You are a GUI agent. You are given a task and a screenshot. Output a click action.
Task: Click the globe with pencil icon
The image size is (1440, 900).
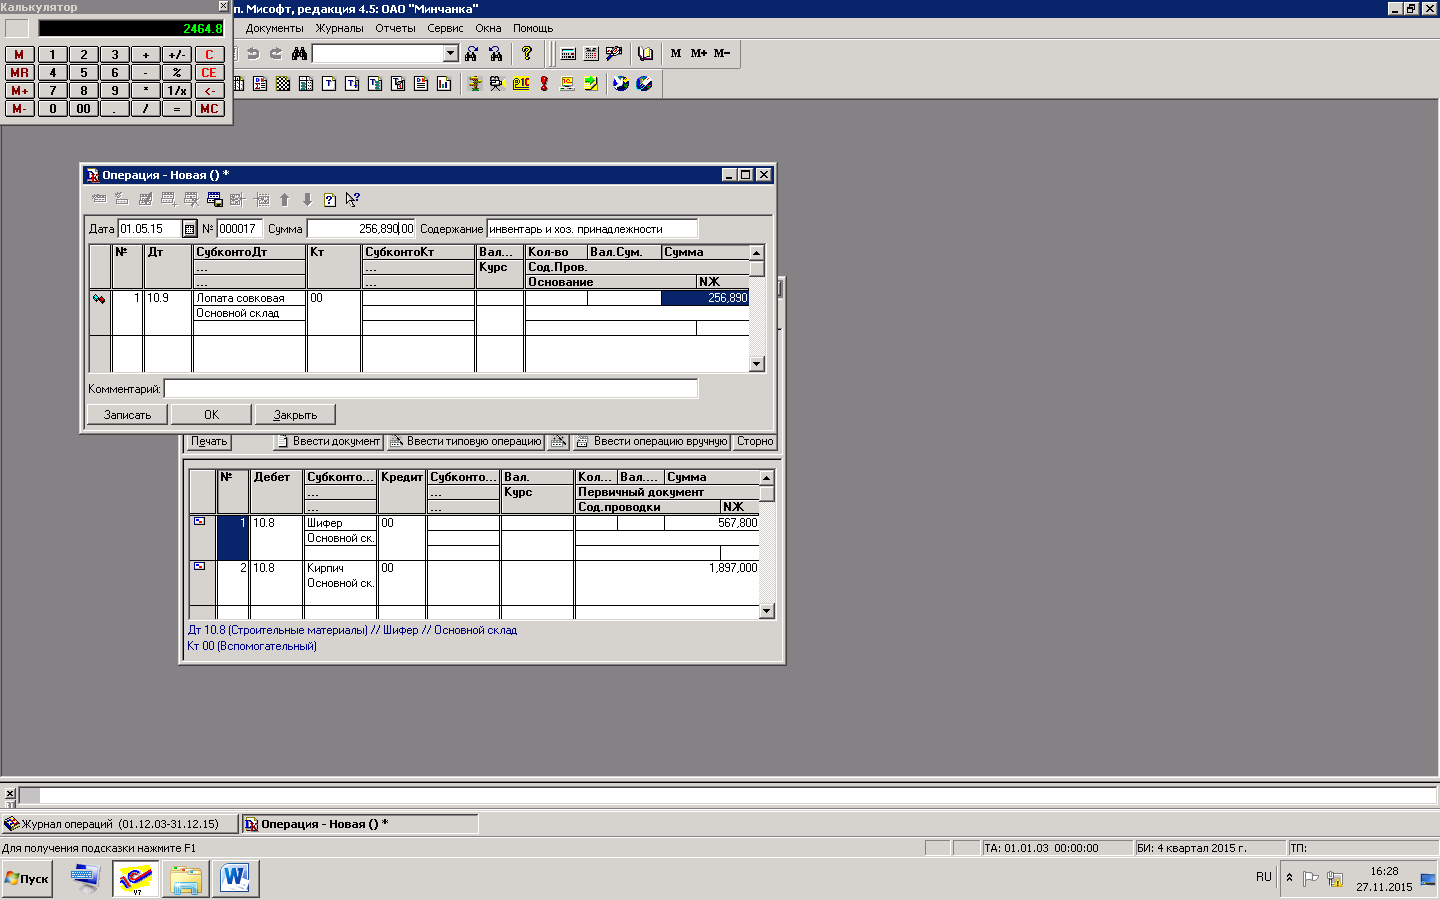click(644, 83)
